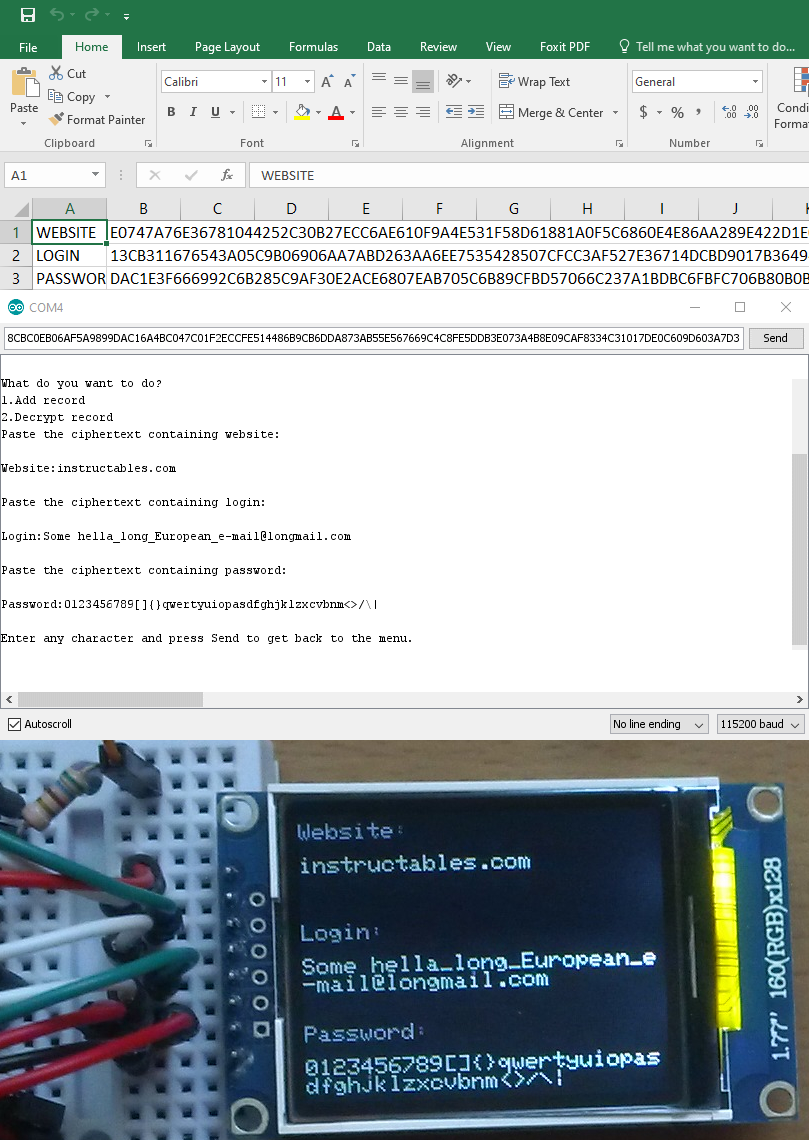Click the Save icon in Excel
809x1140 pixels.
pos(28,15)
